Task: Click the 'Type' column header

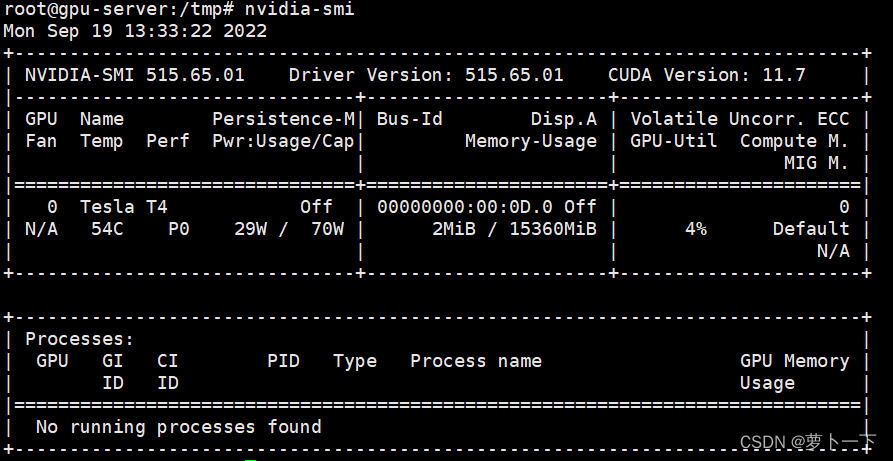Action: 355,361
